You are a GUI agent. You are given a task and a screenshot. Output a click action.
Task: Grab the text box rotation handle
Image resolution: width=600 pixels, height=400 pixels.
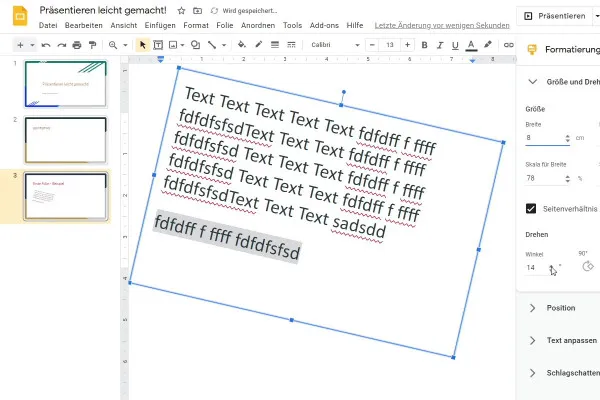[344, 92]
